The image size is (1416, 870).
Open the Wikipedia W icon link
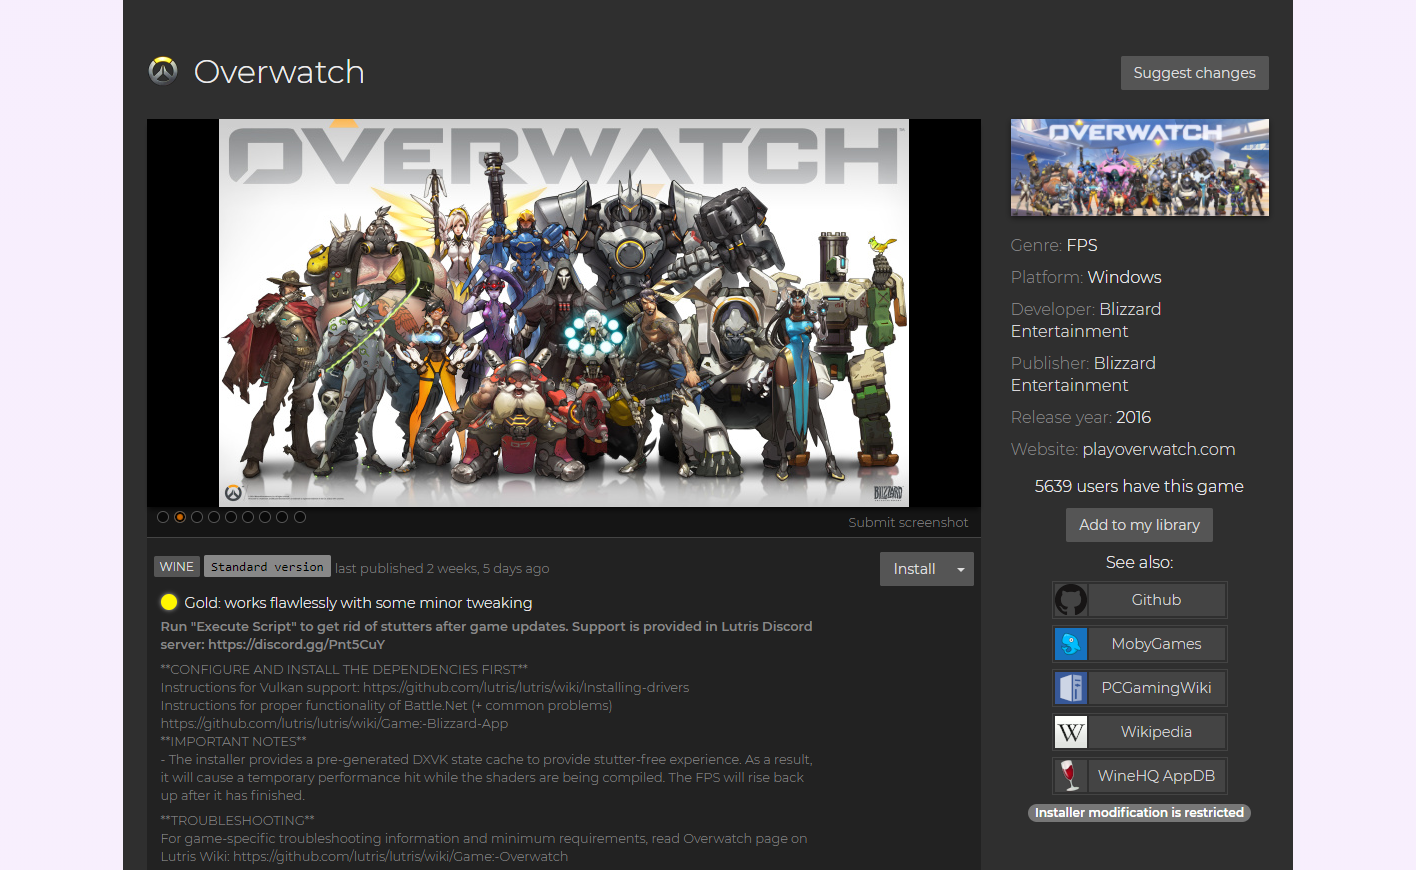pos(1071,732)
